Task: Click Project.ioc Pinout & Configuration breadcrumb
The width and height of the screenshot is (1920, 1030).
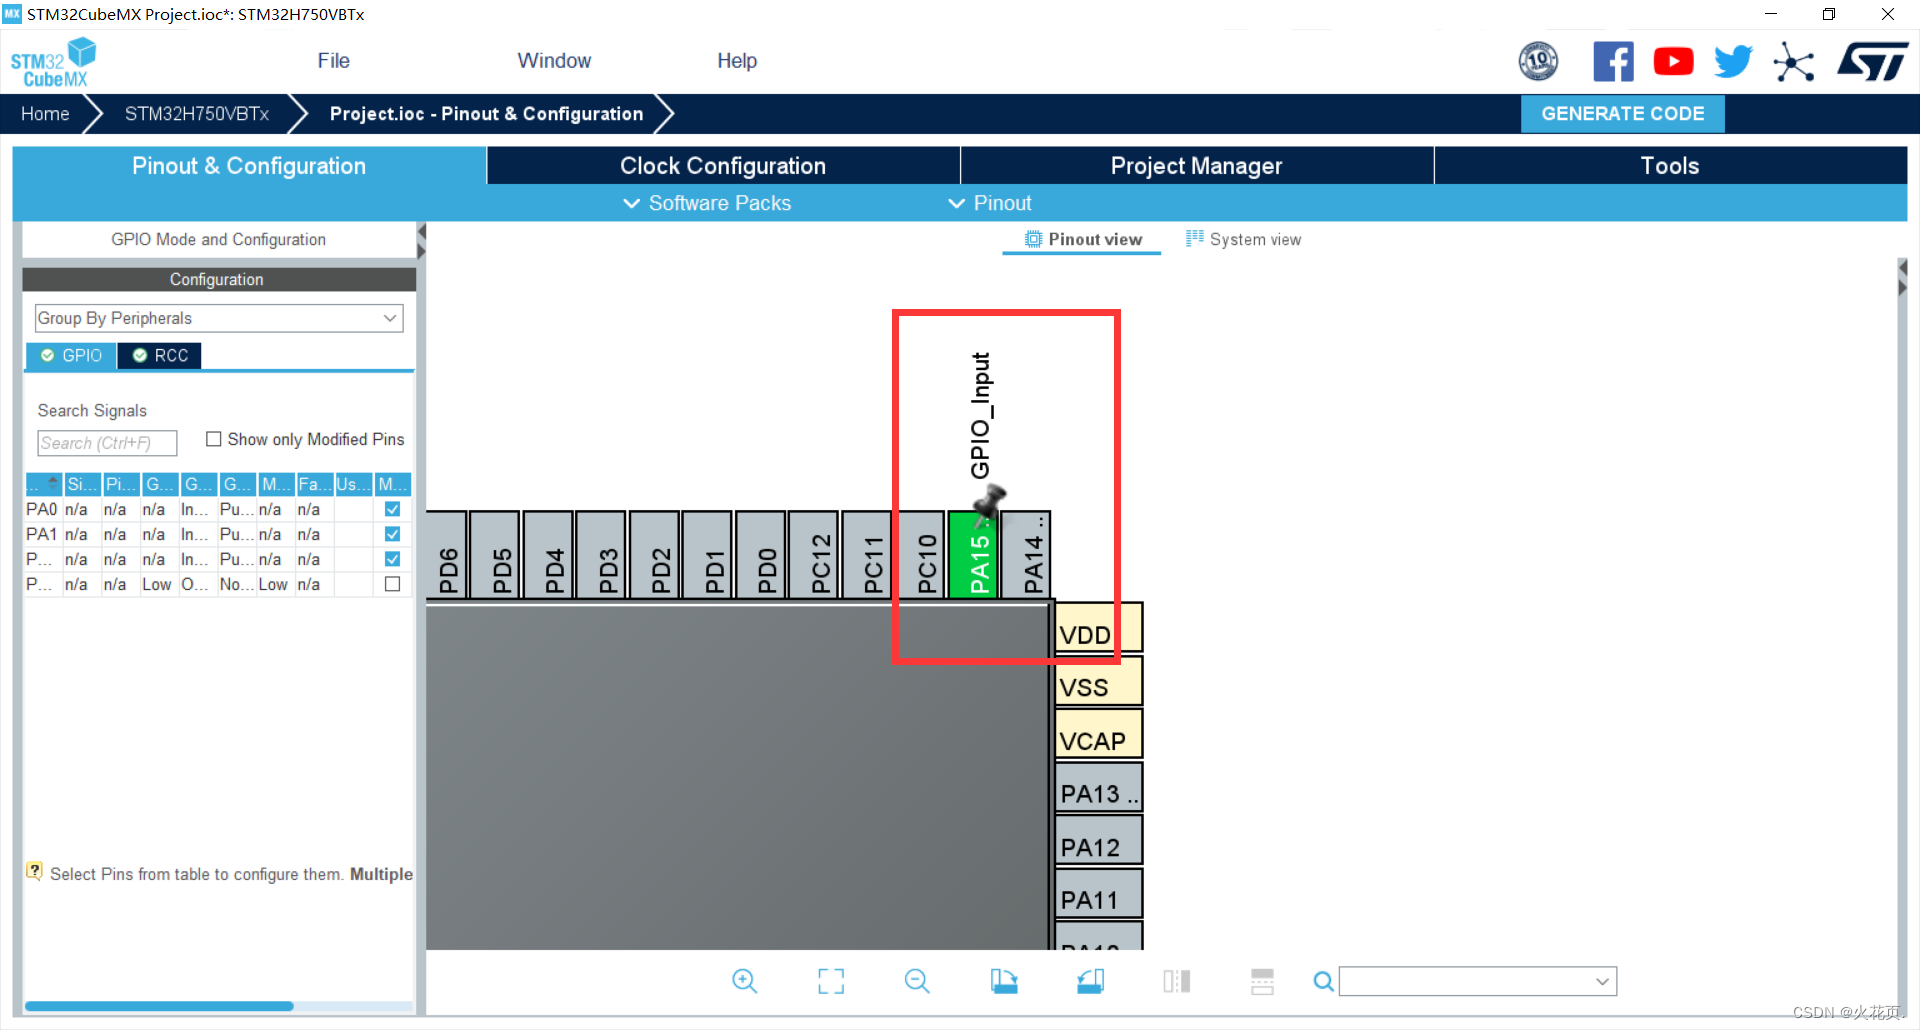Action: (x=486, y=114)
